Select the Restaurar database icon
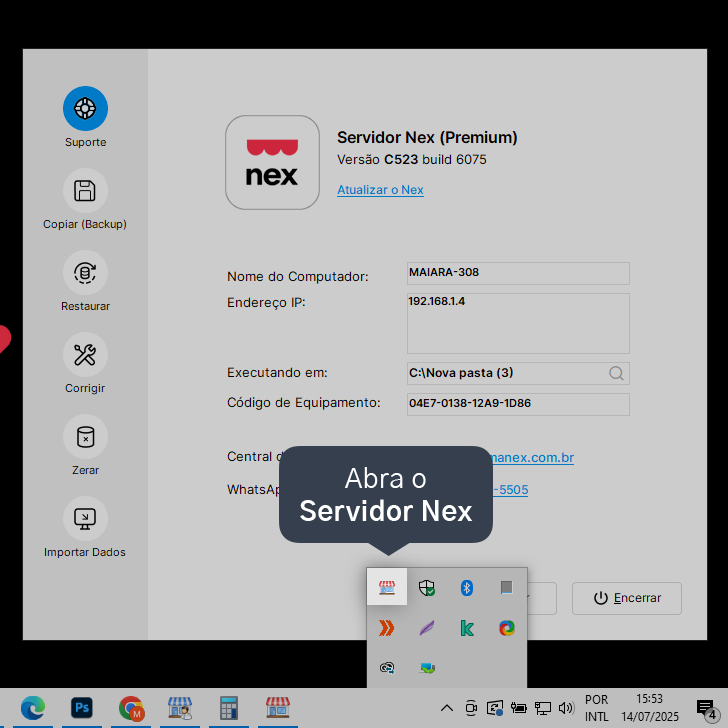Screen dimensions: 728x728 pyautogui.click(x=85, y=273)
